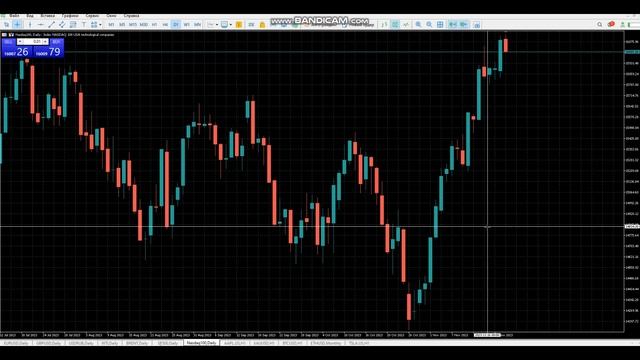
Task: Expand the chart templates dropdown arrow
Action: pos(231,25)
